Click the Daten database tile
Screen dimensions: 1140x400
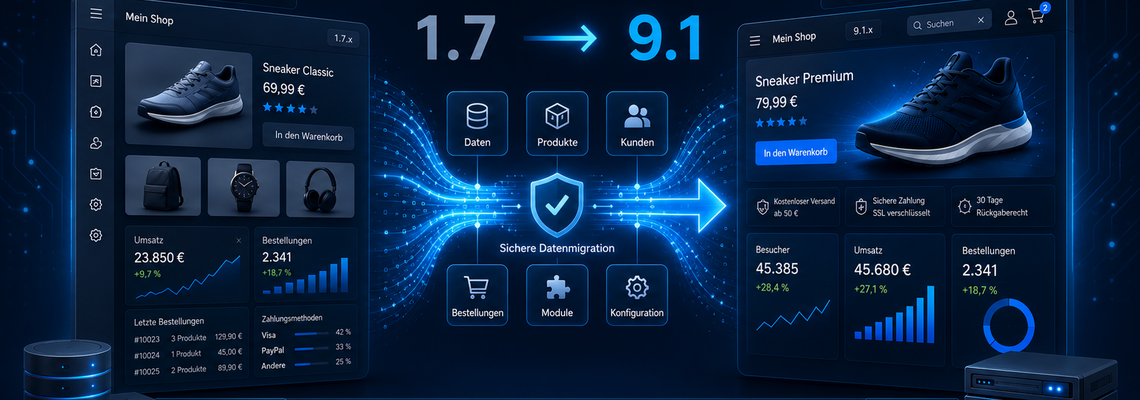477,122
